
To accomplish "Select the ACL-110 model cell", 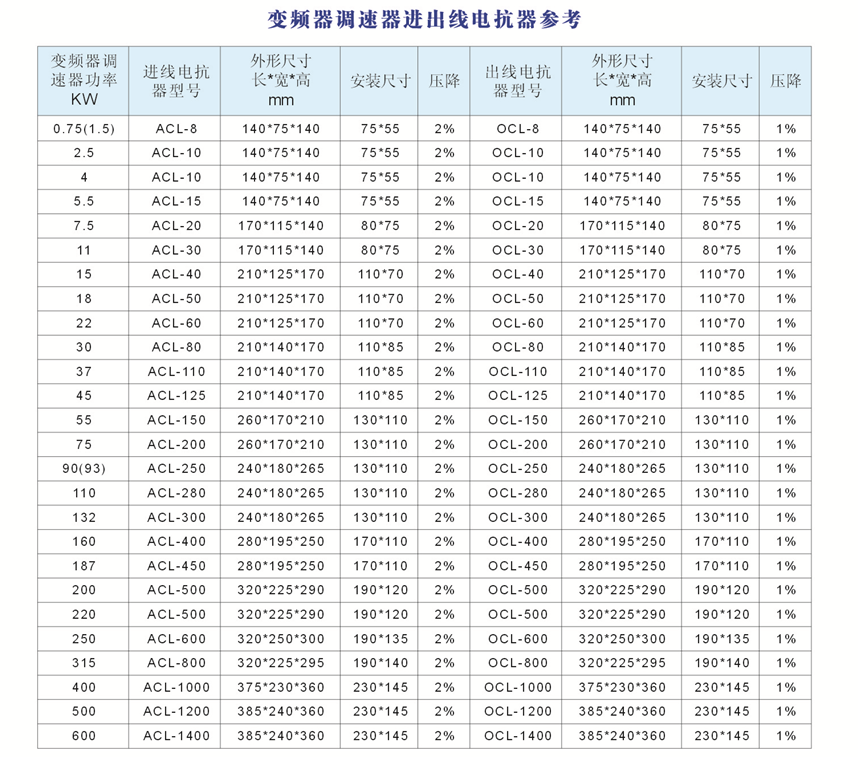I will [x=176, y=372].
